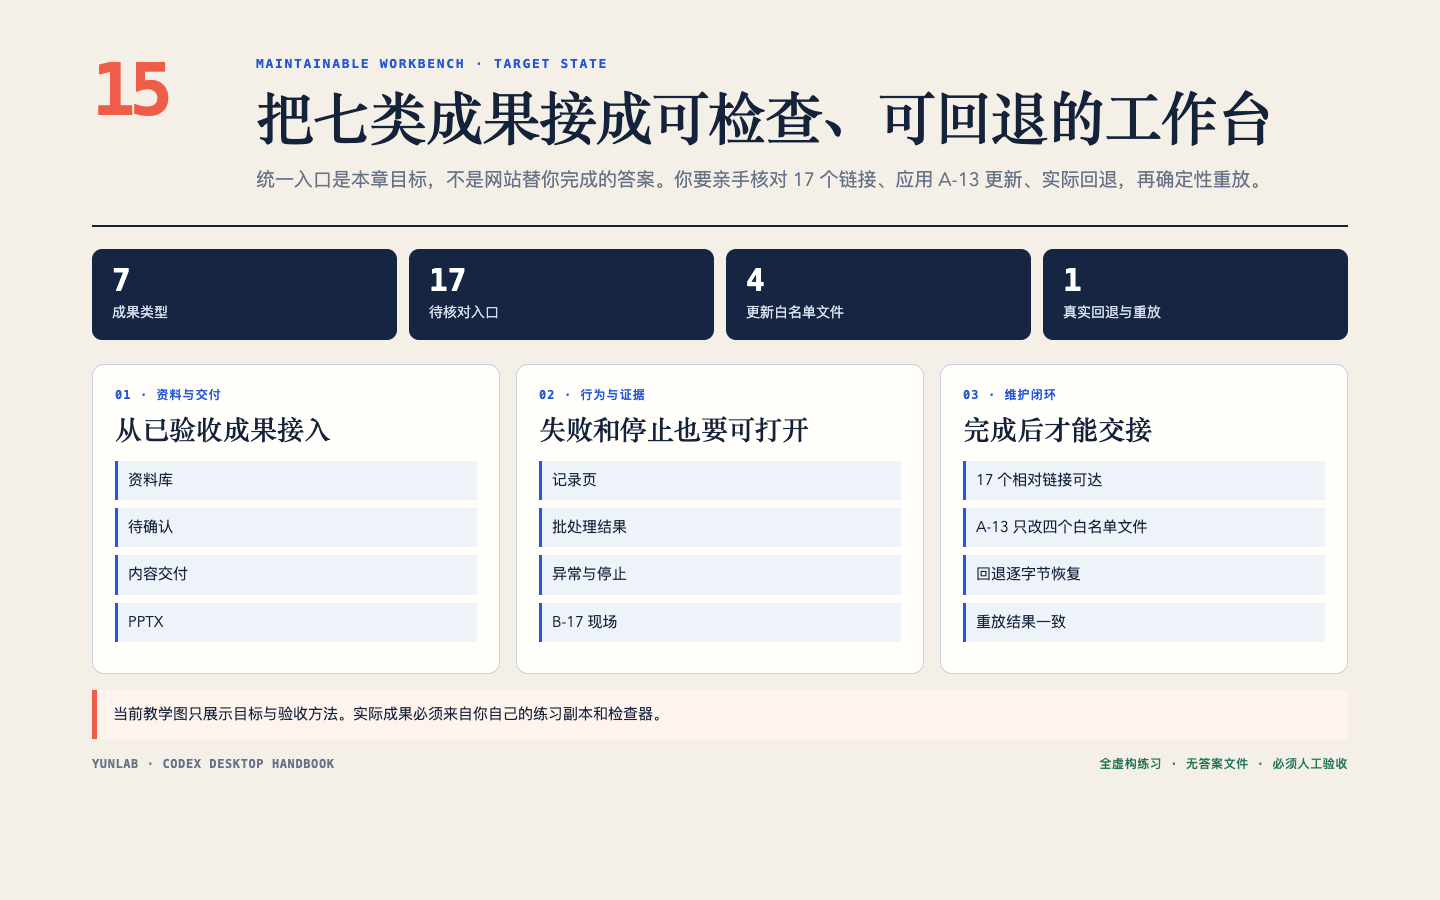Viewport: 1440px width, 900px height.
Task: Click the stat card 7 成果类型
Action: pyautogui.click(x=244, y=294)
